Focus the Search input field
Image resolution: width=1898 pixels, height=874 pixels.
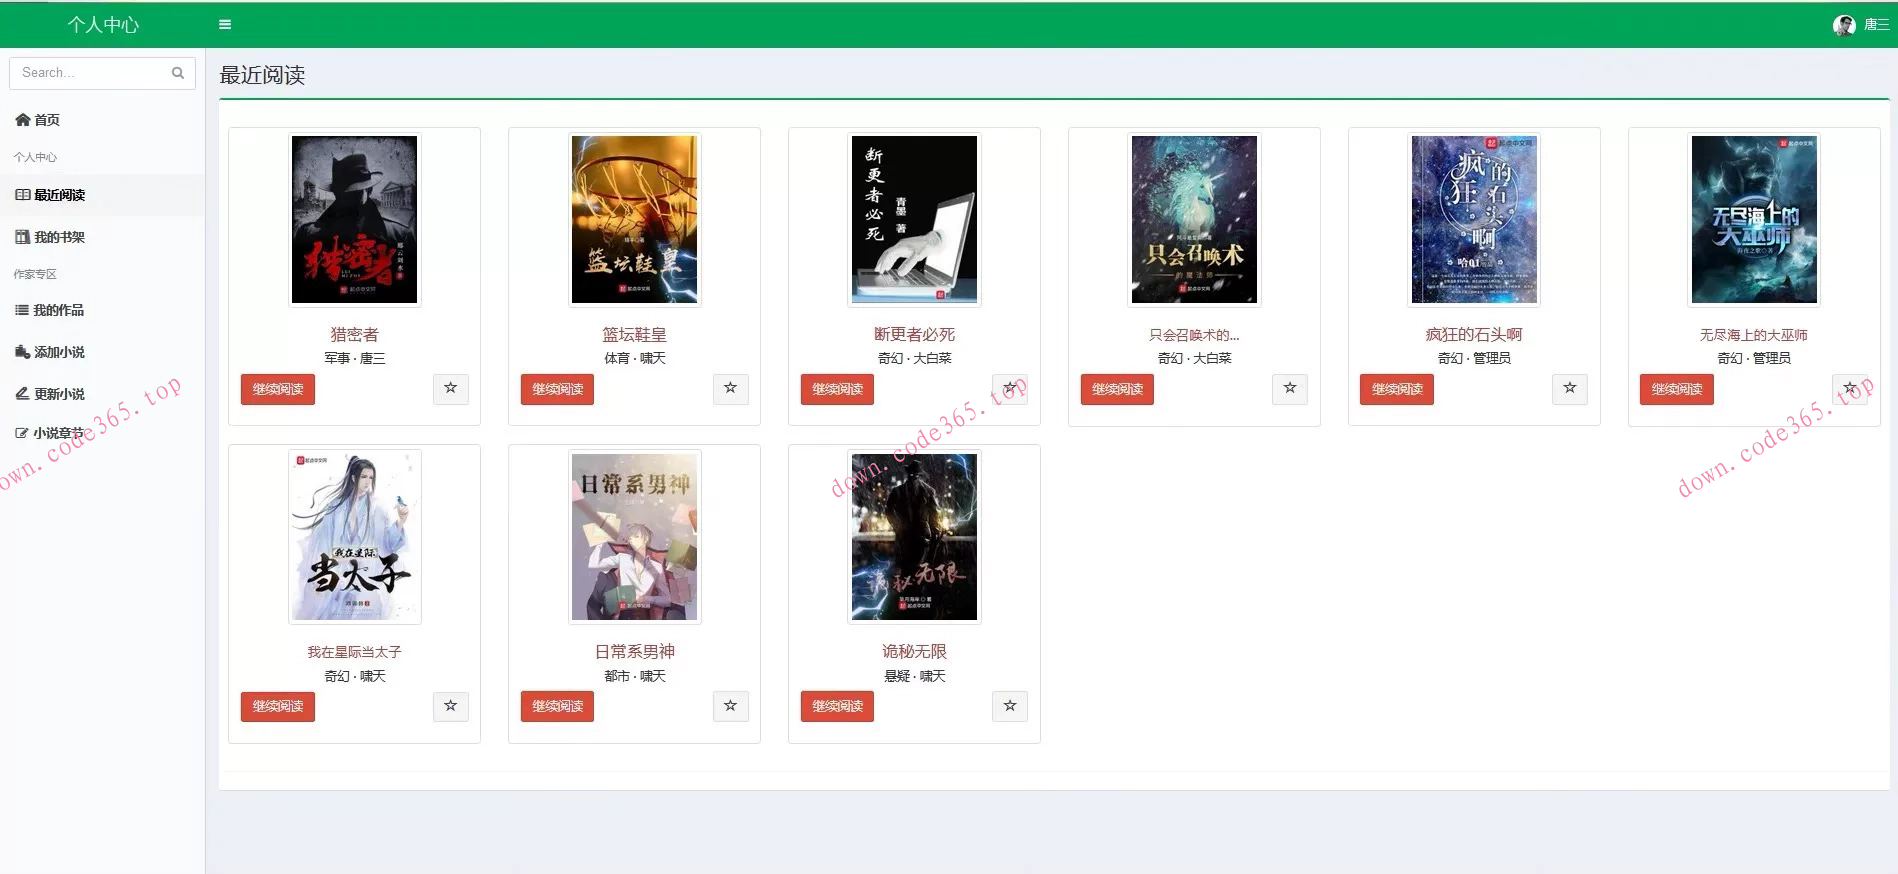[x=102, y=73]
